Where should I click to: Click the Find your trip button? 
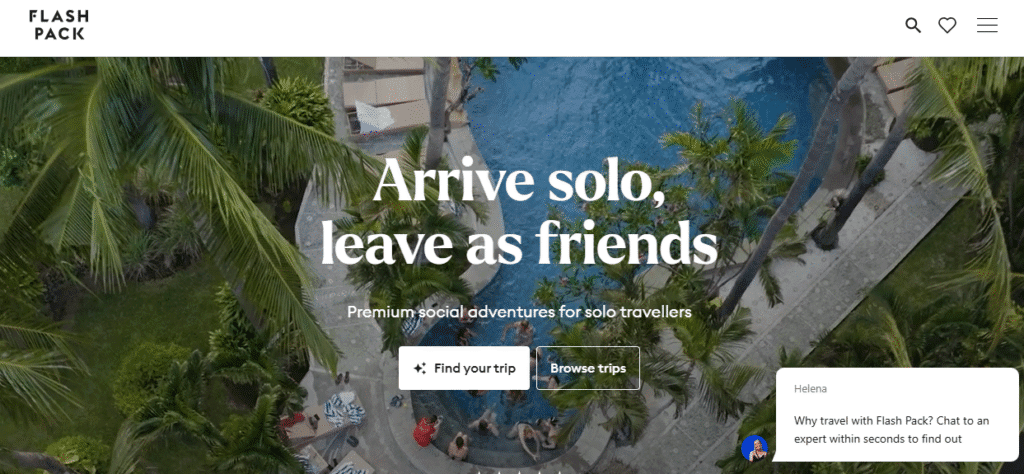464,368
